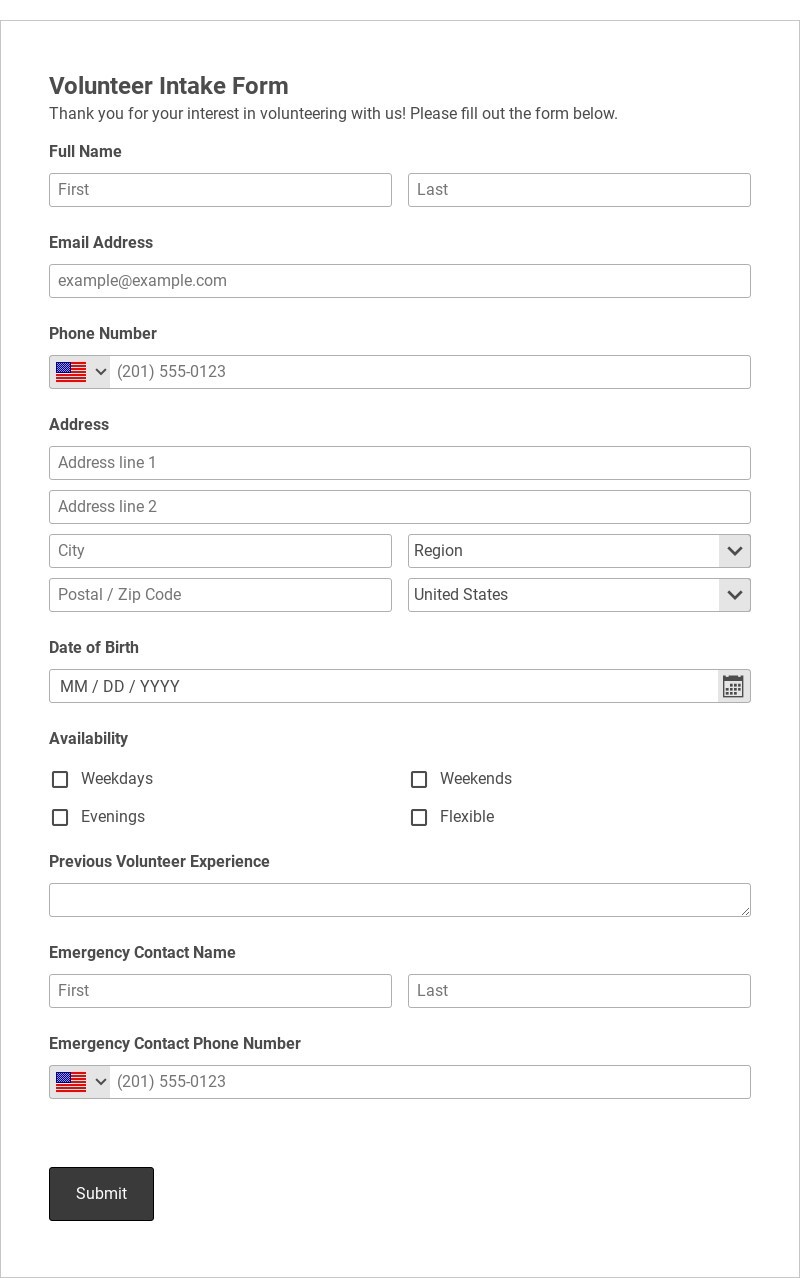Focus the First name field under Full Name

220,190
